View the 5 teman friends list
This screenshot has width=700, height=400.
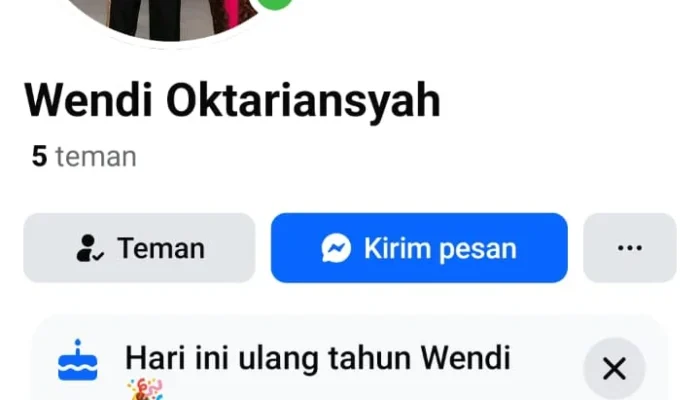coord(84,157)
